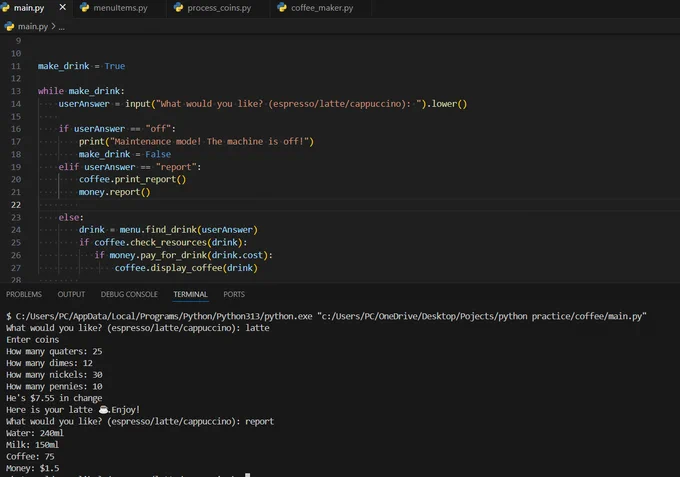Click the money.report() line
The height and width of the screenshot is (477, 680).
point(114,192)
